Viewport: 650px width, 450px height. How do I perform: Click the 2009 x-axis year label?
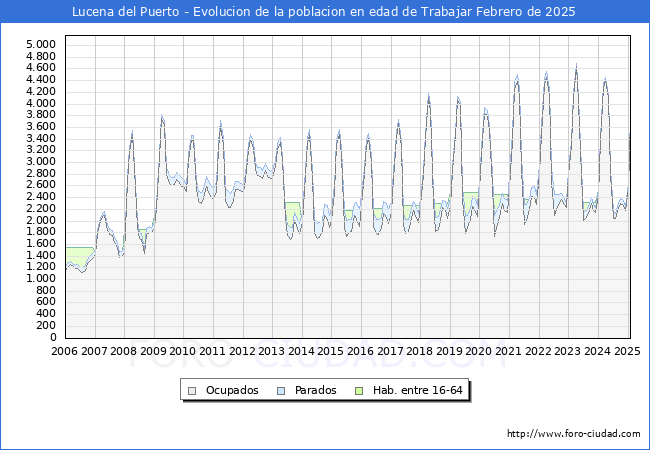(153, 351)
